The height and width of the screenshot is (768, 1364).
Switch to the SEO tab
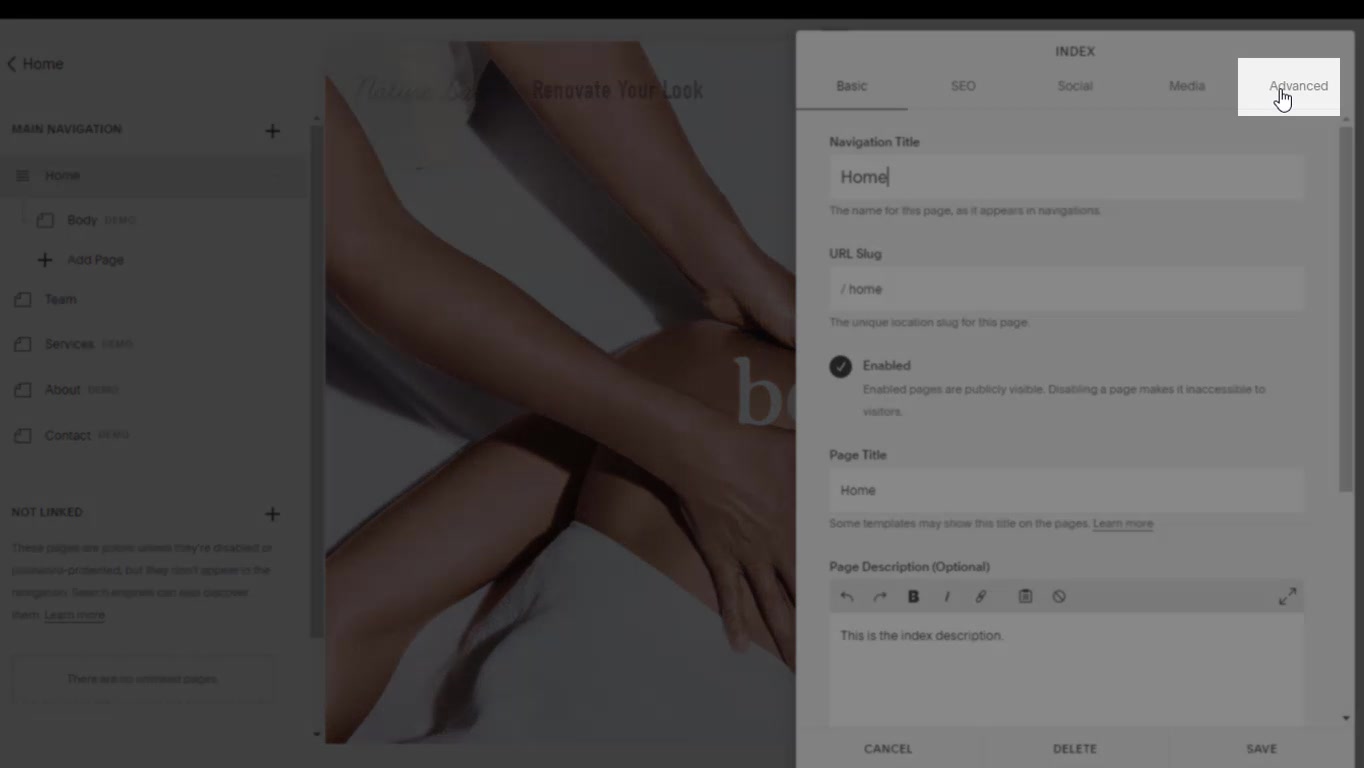pyautogui.click(x=963, y=86)
